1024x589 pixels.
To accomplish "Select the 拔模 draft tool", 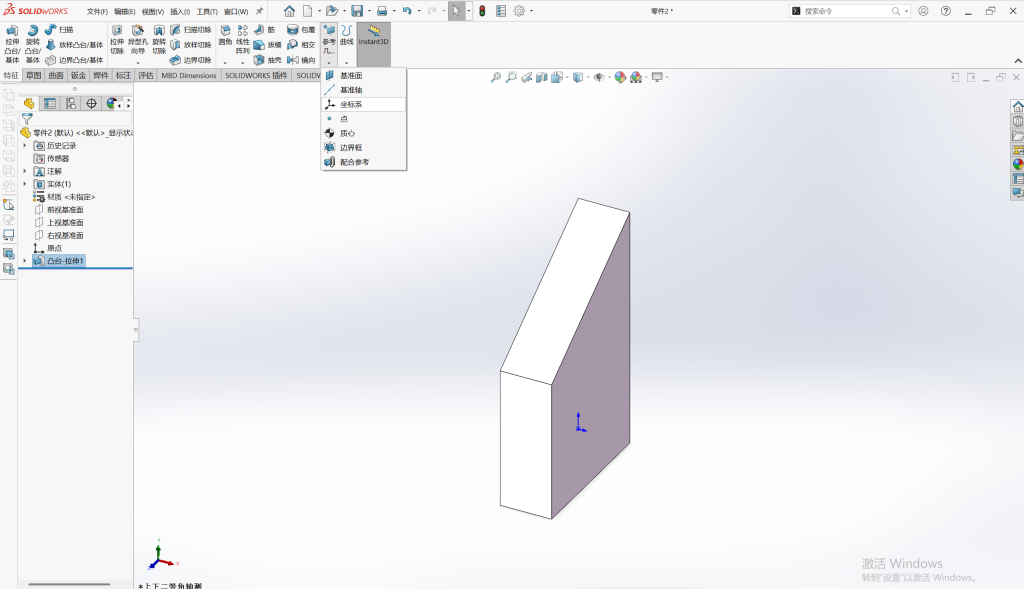I will [x=267, y=45].
